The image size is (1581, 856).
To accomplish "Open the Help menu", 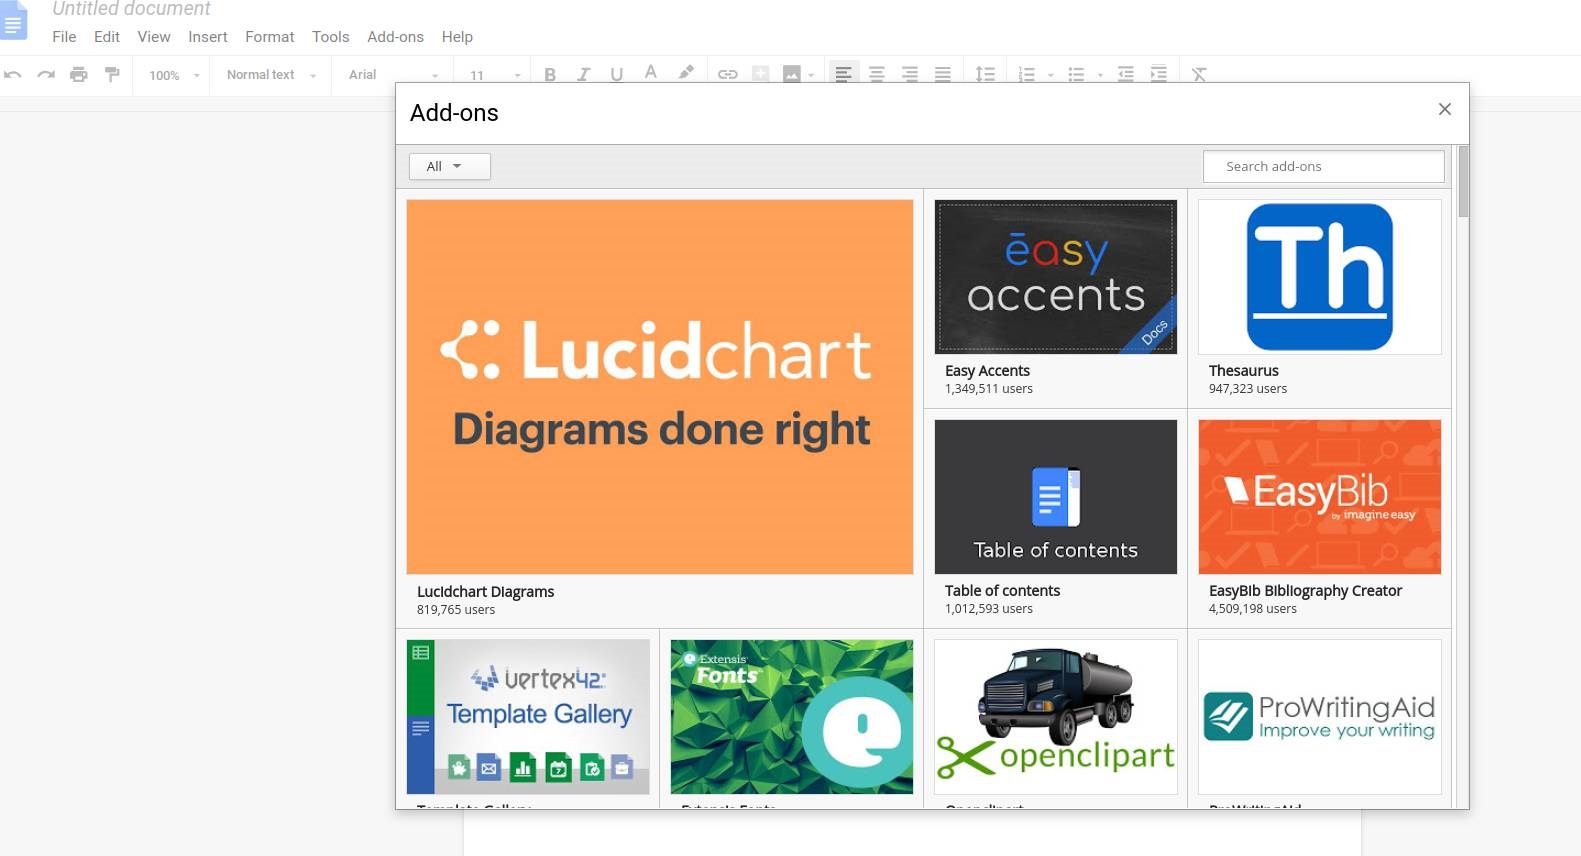I will click(457, 37).
